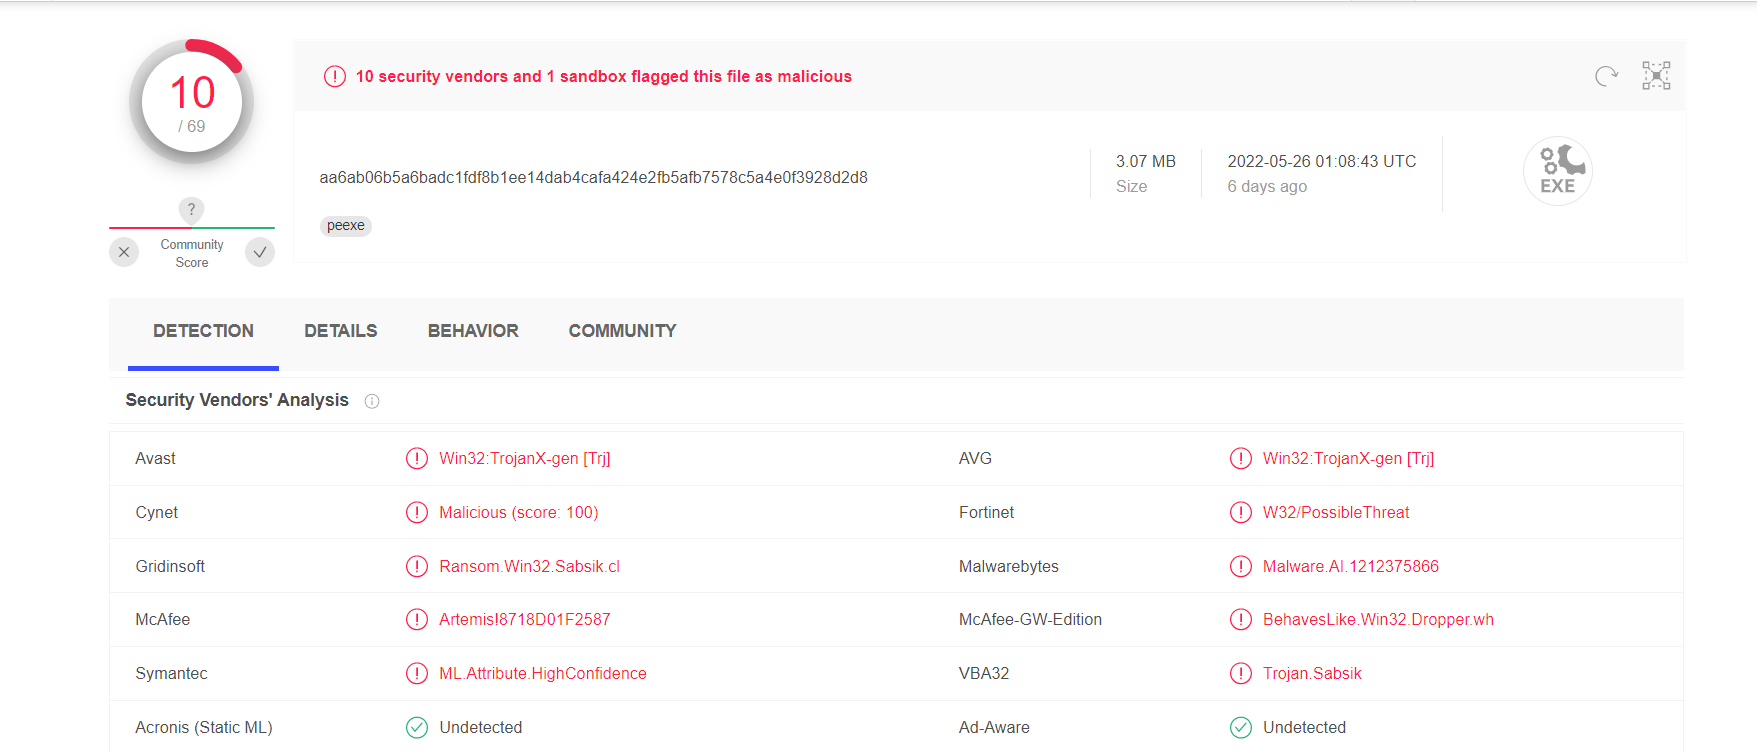Click the Acronis (Static ML) vendor name
The width and height of the screenshot is (1757, 753).
[x=204, y=727]
